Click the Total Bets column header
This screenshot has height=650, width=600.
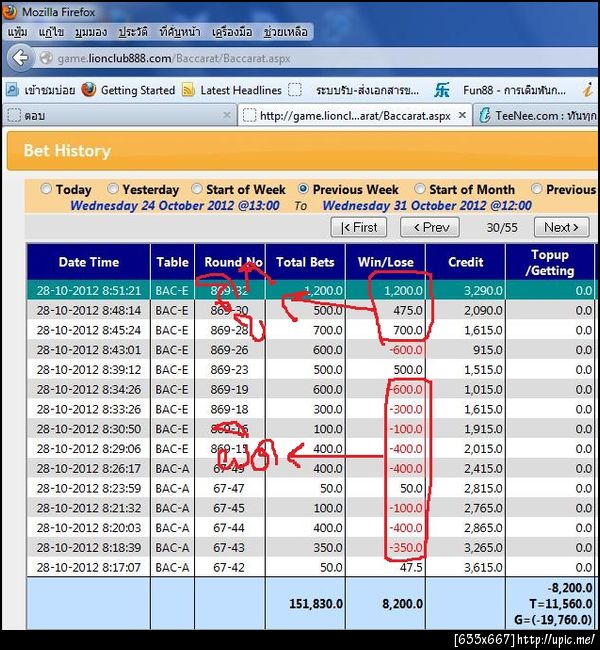[x=305, y=262]
